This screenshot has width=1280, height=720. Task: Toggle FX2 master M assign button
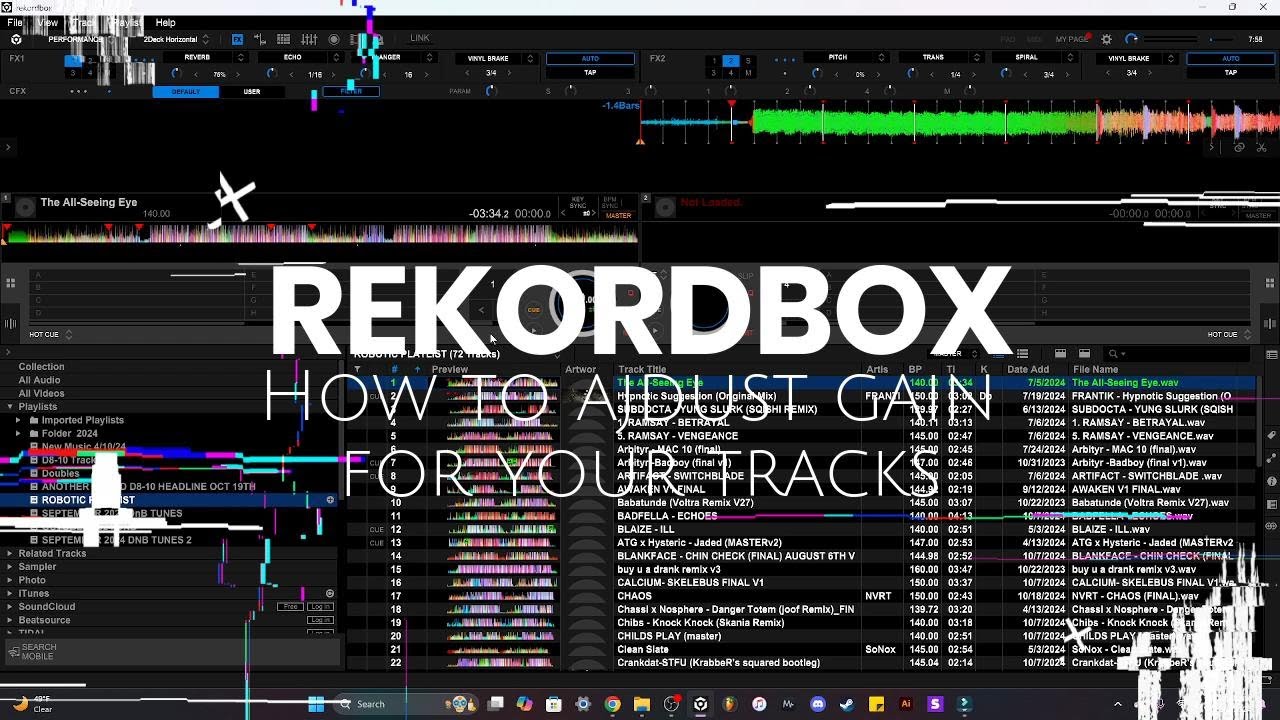point(747,73)
